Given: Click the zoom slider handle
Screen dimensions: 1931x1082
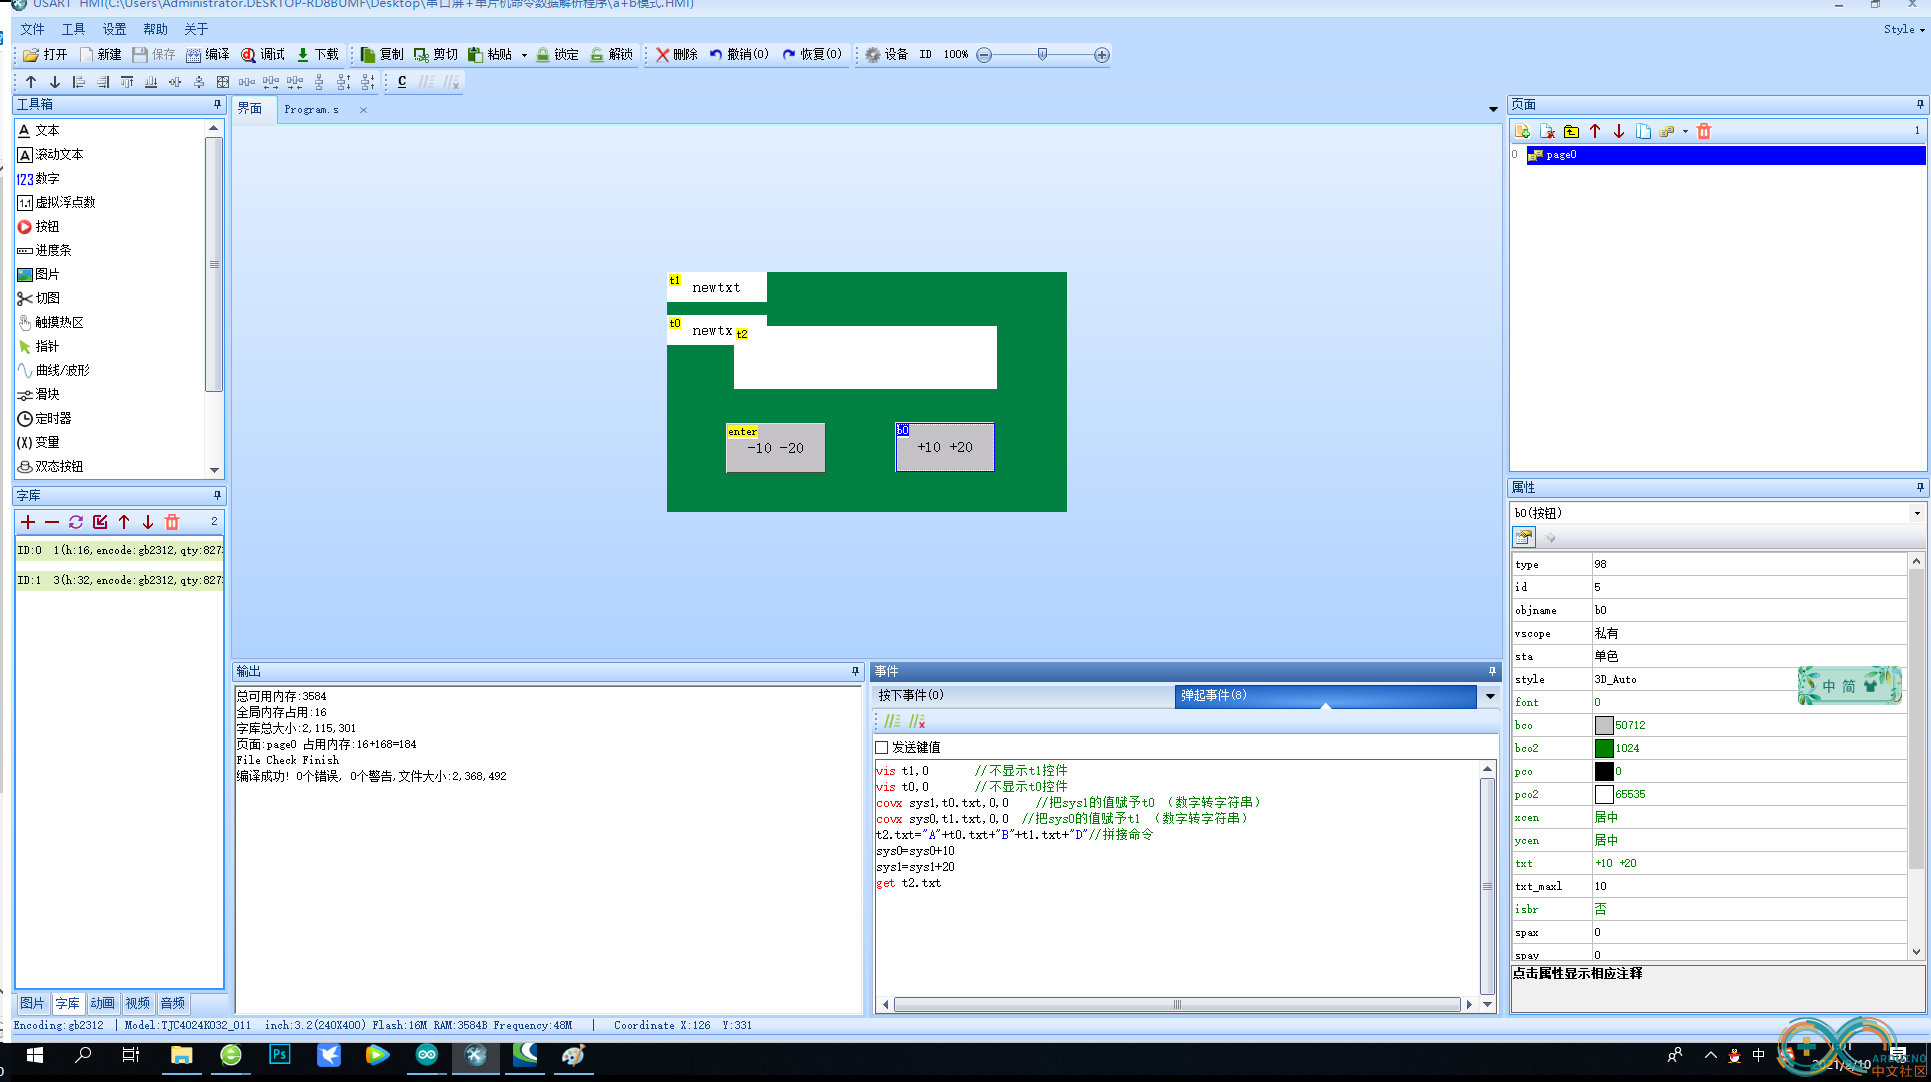Looking at the screenshot, I should pyautogui.click(x=1042, y=55).
